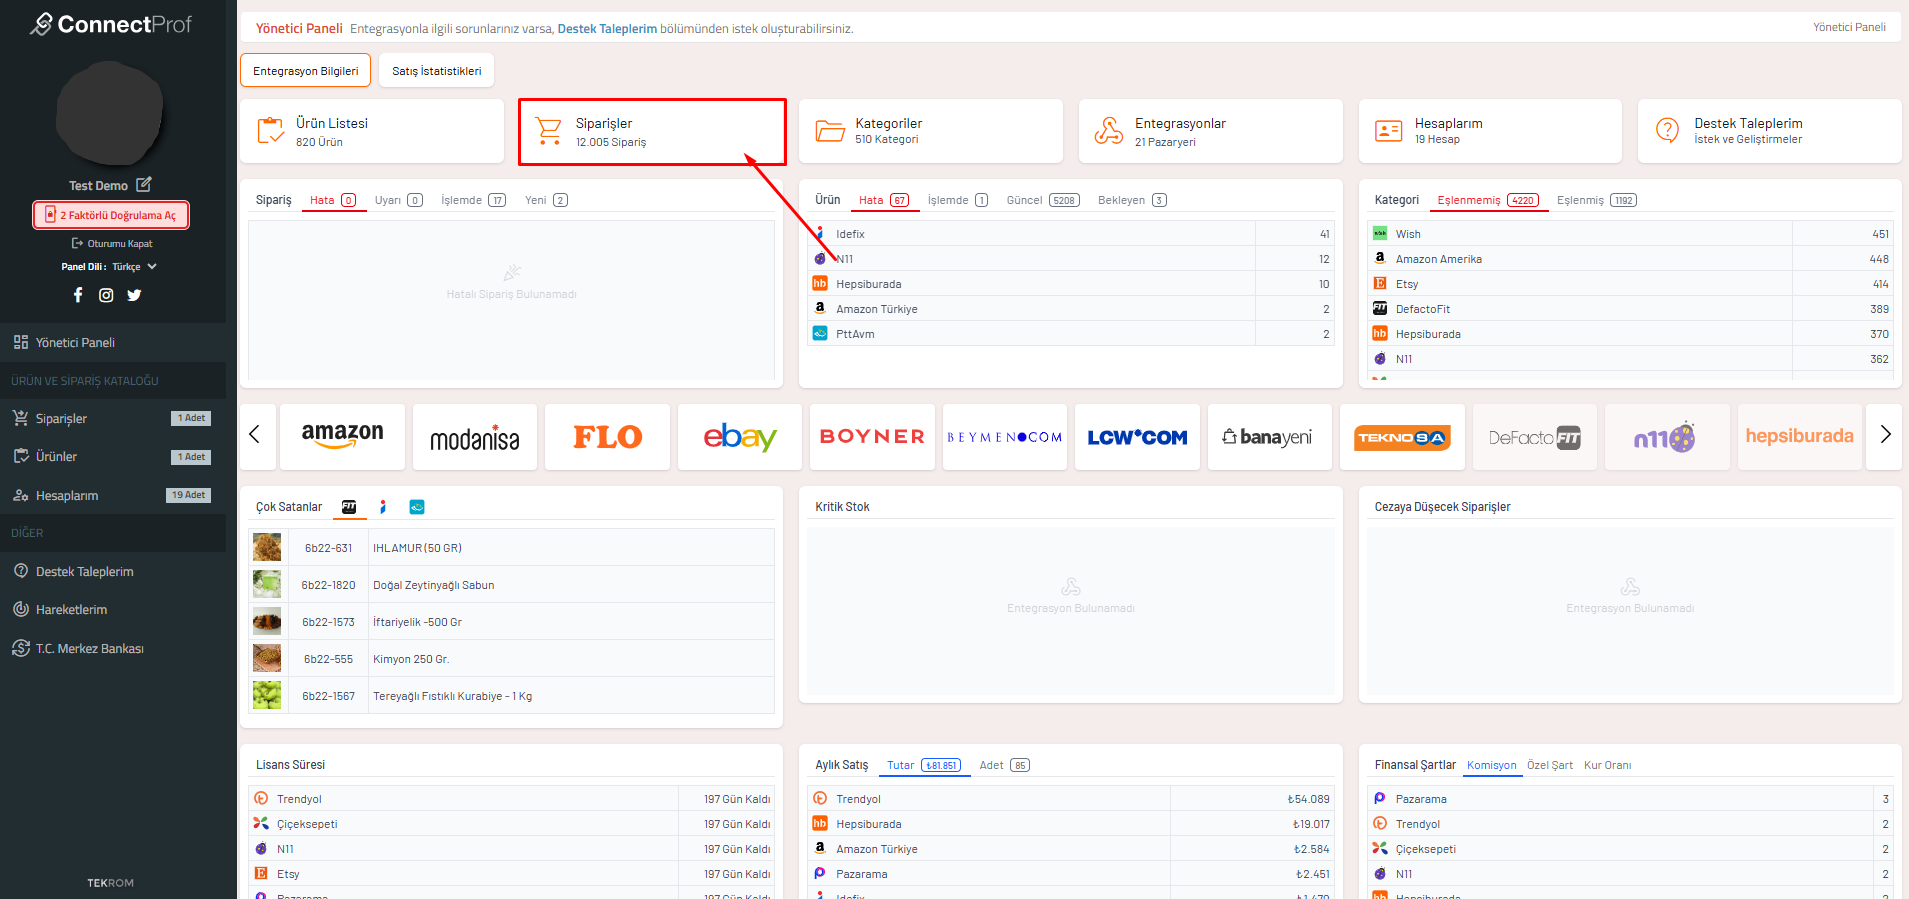Open Hareketlerim in the sidebar menu
This screenshot has width=1909, height=899.
pos(113,609)
